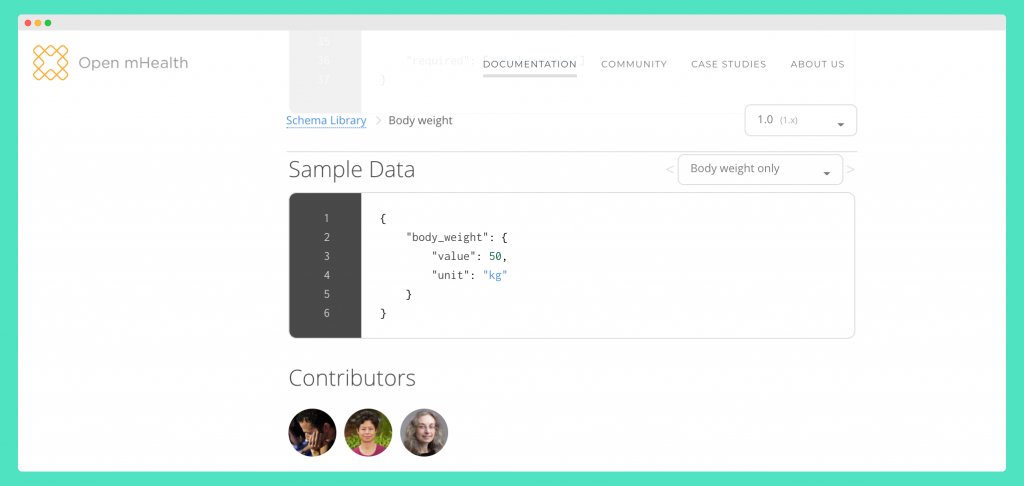Click the macOS green maximize window button

click(48, 23)
